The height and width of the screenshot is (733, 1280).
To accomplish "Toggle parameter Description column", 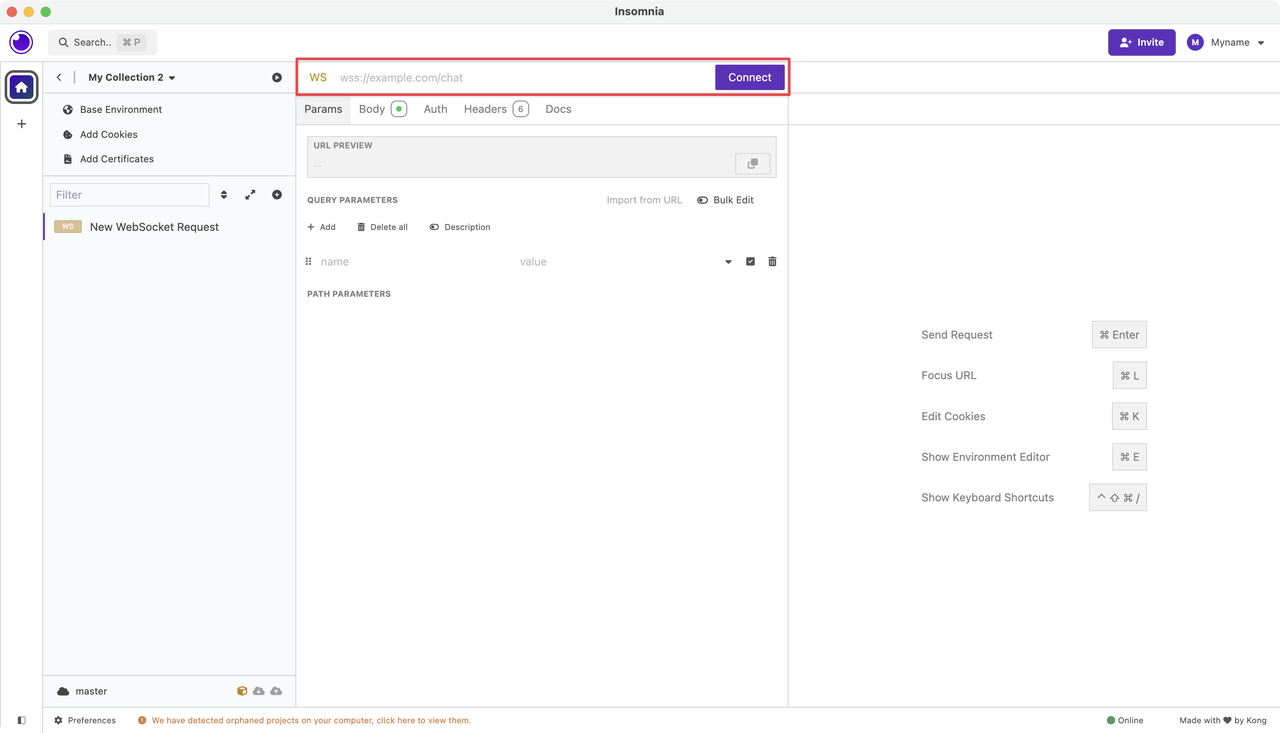I will pyautogui.click(x=460, y=227).
